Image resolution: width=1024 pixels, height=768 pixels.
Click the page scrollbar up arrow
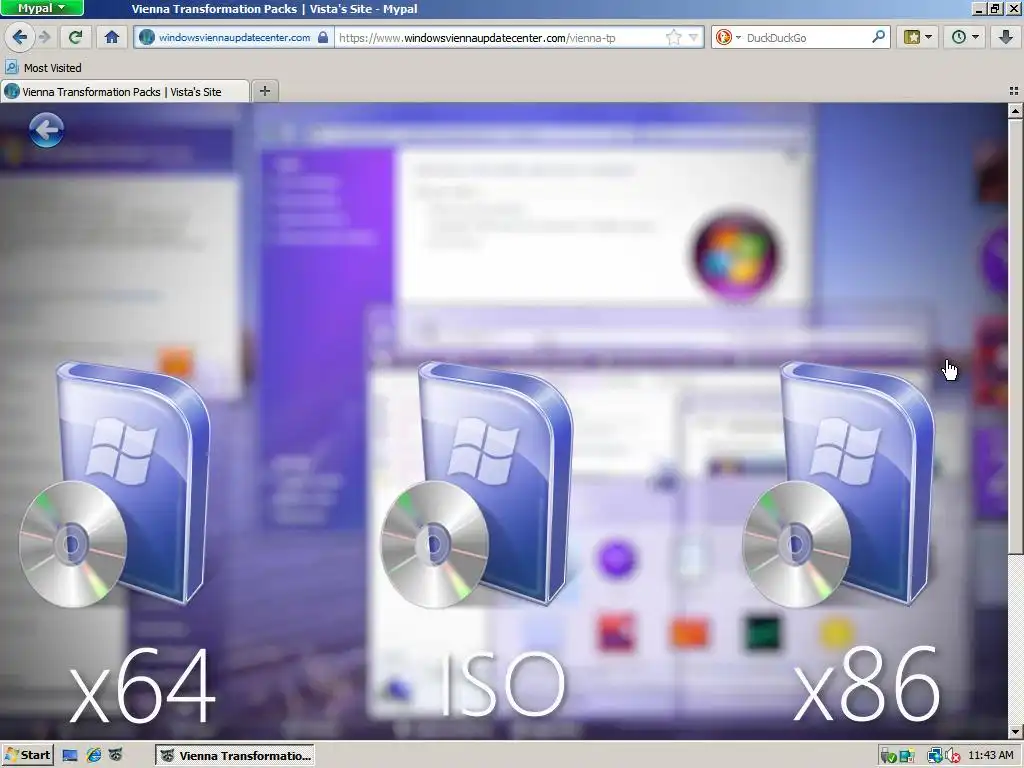tap(1016, 111)
